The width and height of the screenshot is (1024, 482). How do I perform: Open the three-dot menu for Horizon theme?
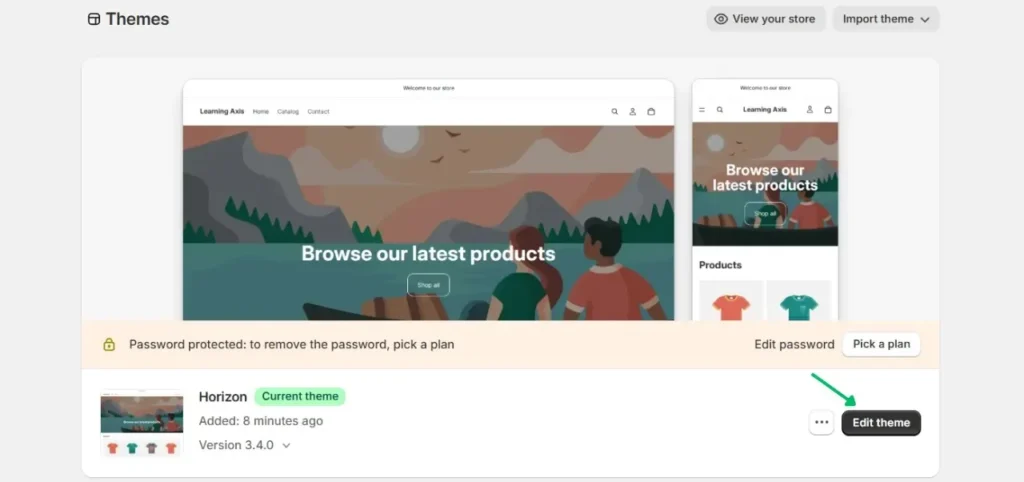pos(822,423)
